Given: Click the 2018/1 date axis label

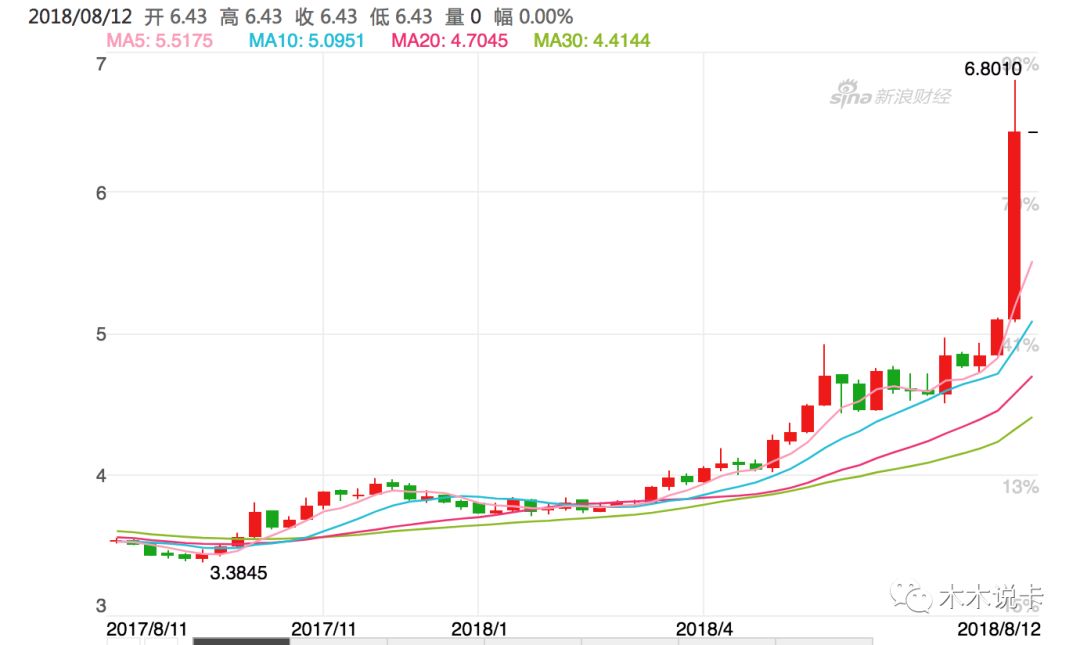Looking at the screenshot, I should 479,628.
